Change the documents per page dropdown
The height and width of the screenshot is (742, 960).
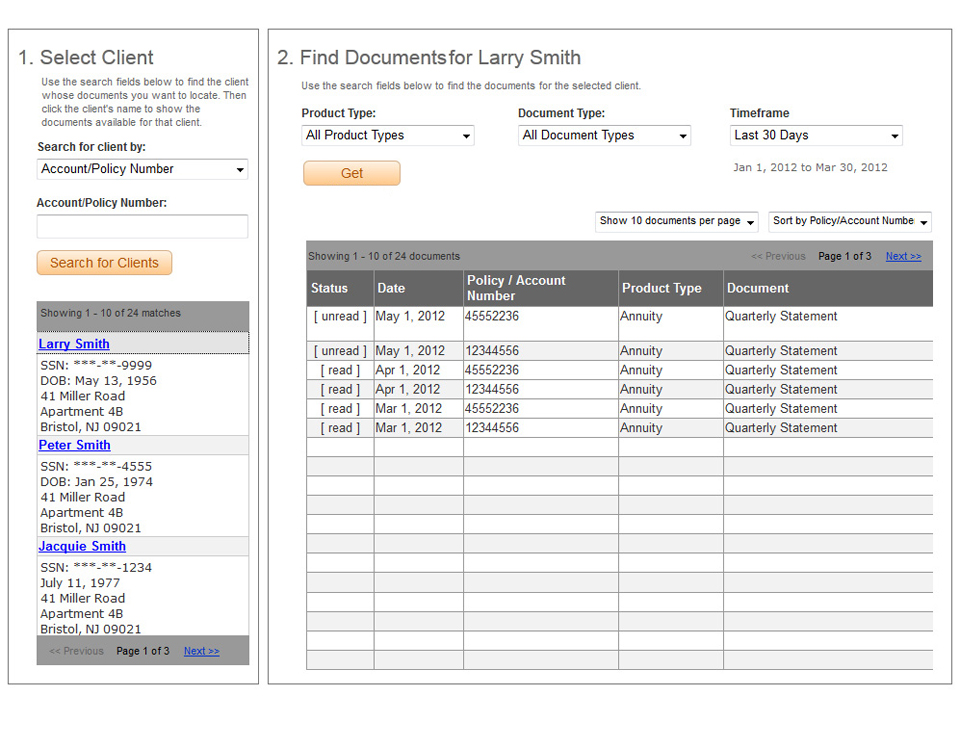click(x=677, y=221)
